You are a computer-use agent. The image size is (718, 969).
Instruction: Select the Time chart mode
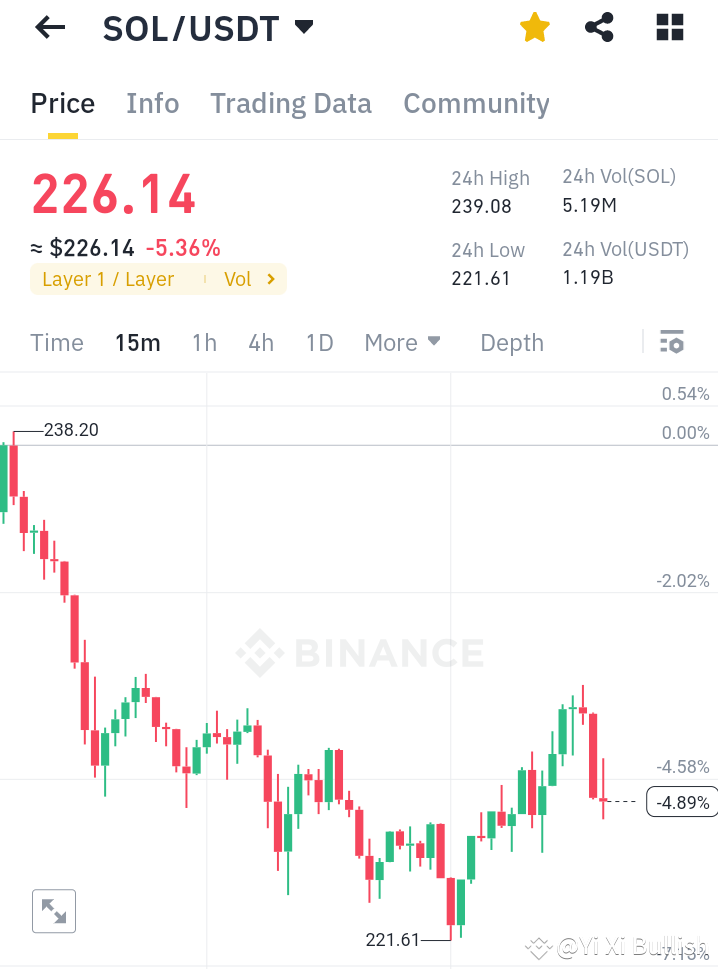click(x=57, y=342)
